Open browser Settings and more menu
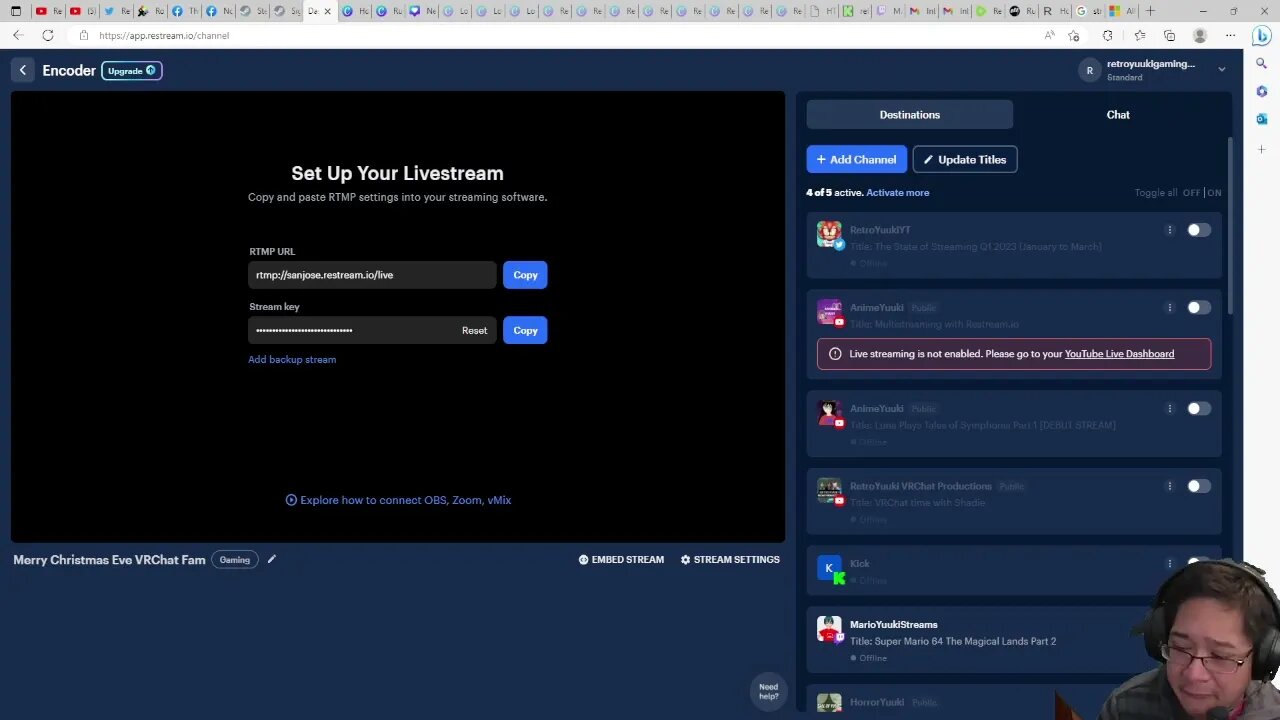Viewport: 1280px width, 720px height. click(x=1231, y=35)
